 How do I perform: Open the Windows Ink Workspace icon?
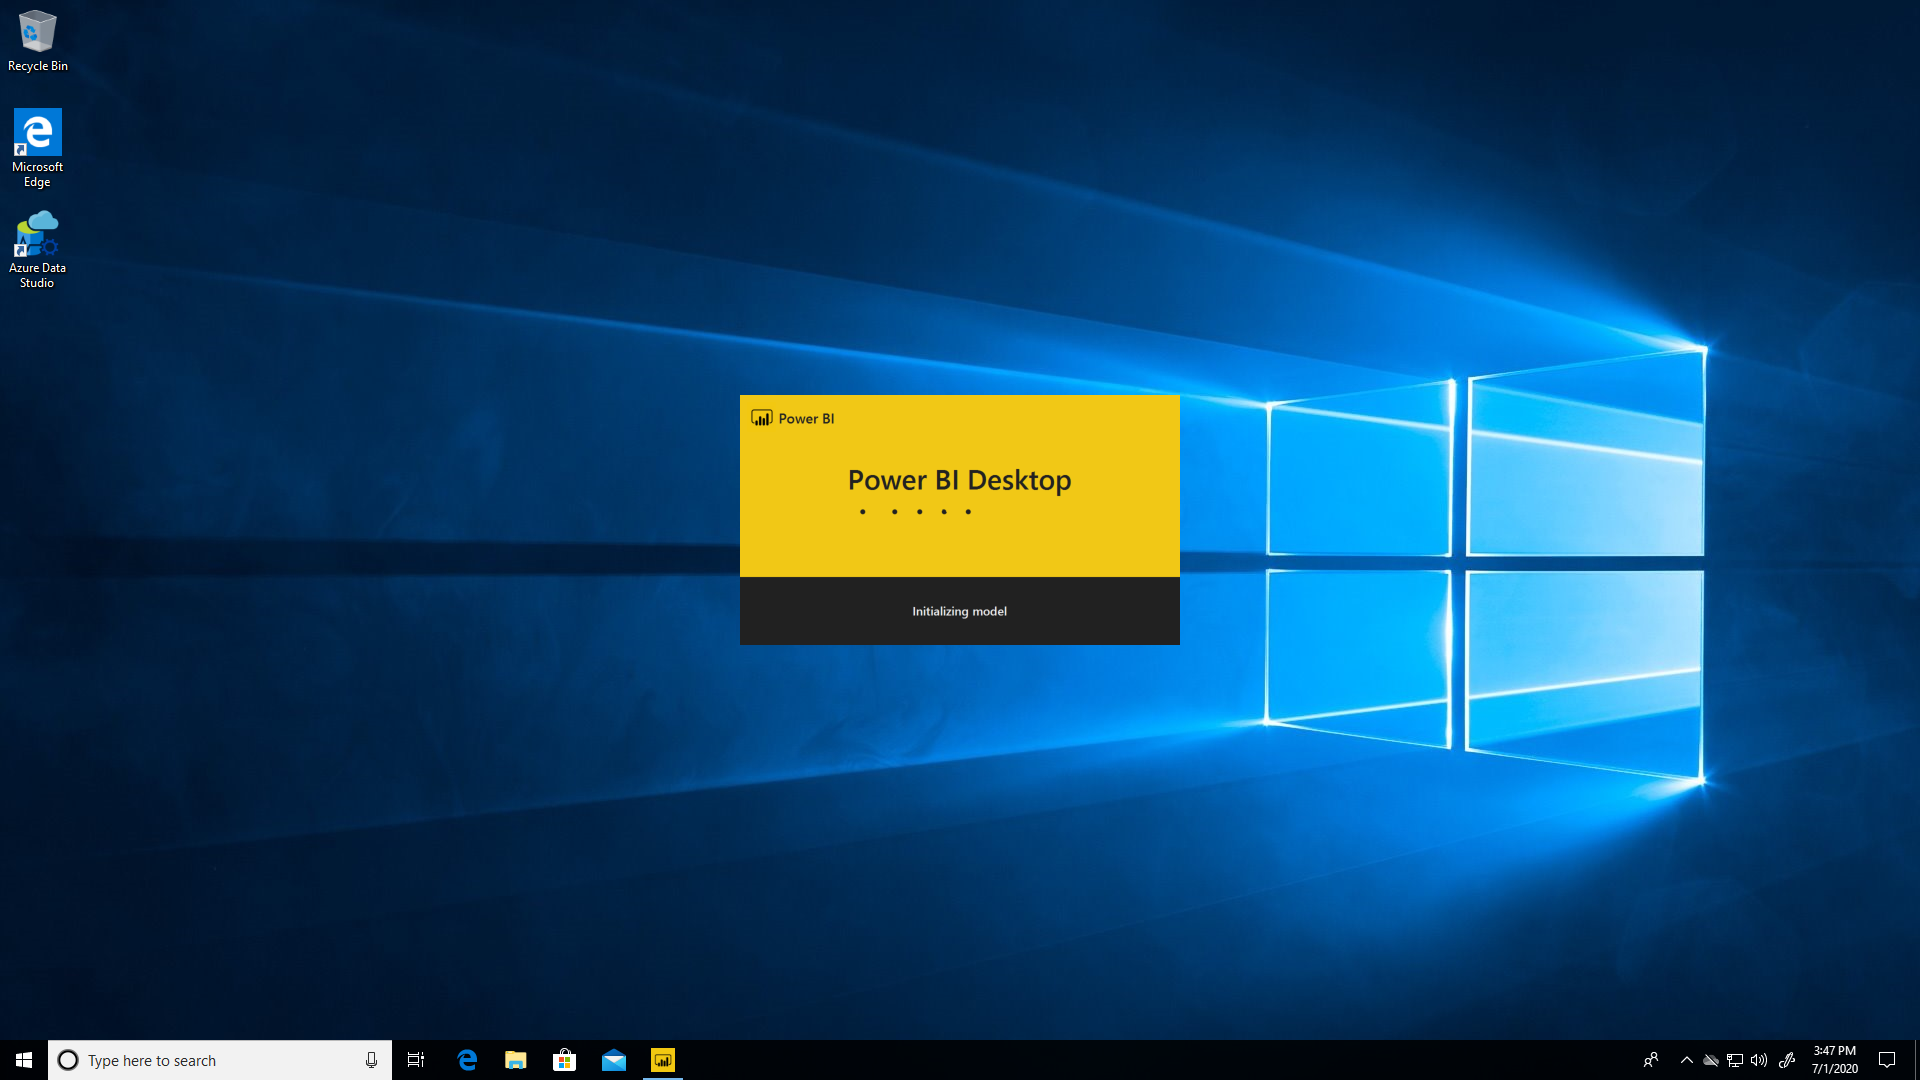point(1787,1060)
